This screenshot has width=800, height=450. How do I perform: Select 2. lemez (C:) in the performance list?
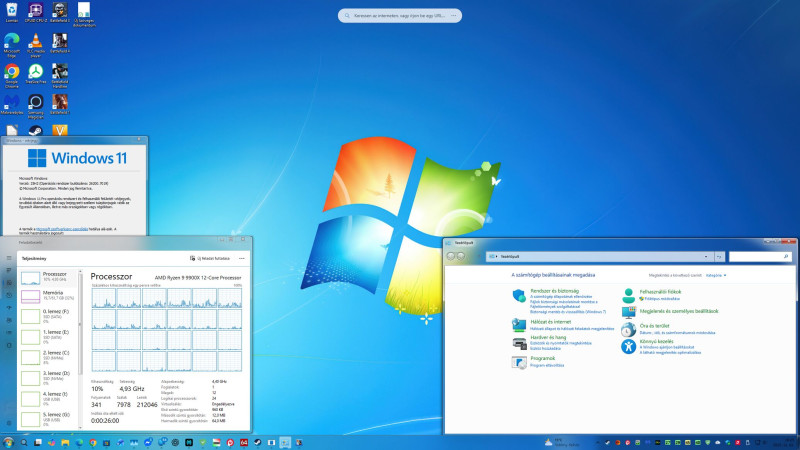point(48,357)
